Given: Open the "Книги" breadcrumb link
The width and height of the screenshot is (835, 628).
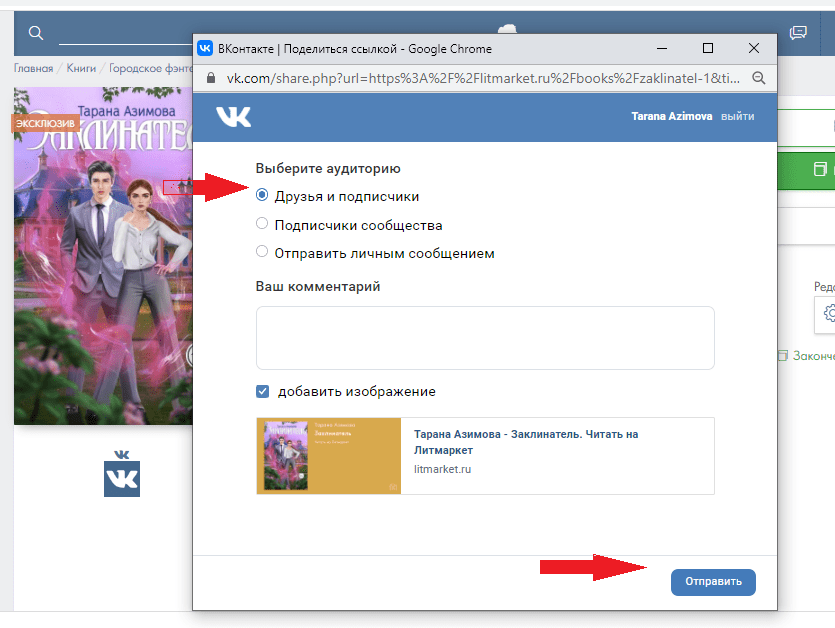Looking at the screenshot, I should [x=82, y=69].
